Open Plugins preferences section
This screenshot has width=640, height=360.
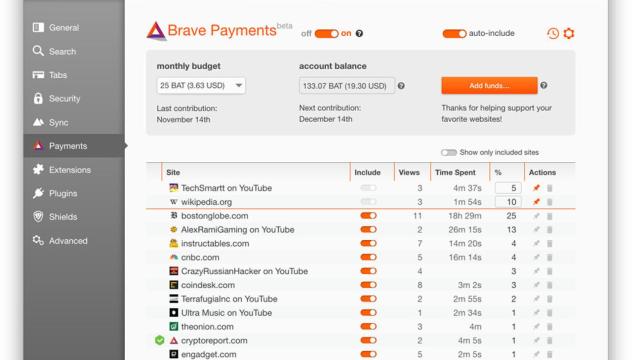74,193
